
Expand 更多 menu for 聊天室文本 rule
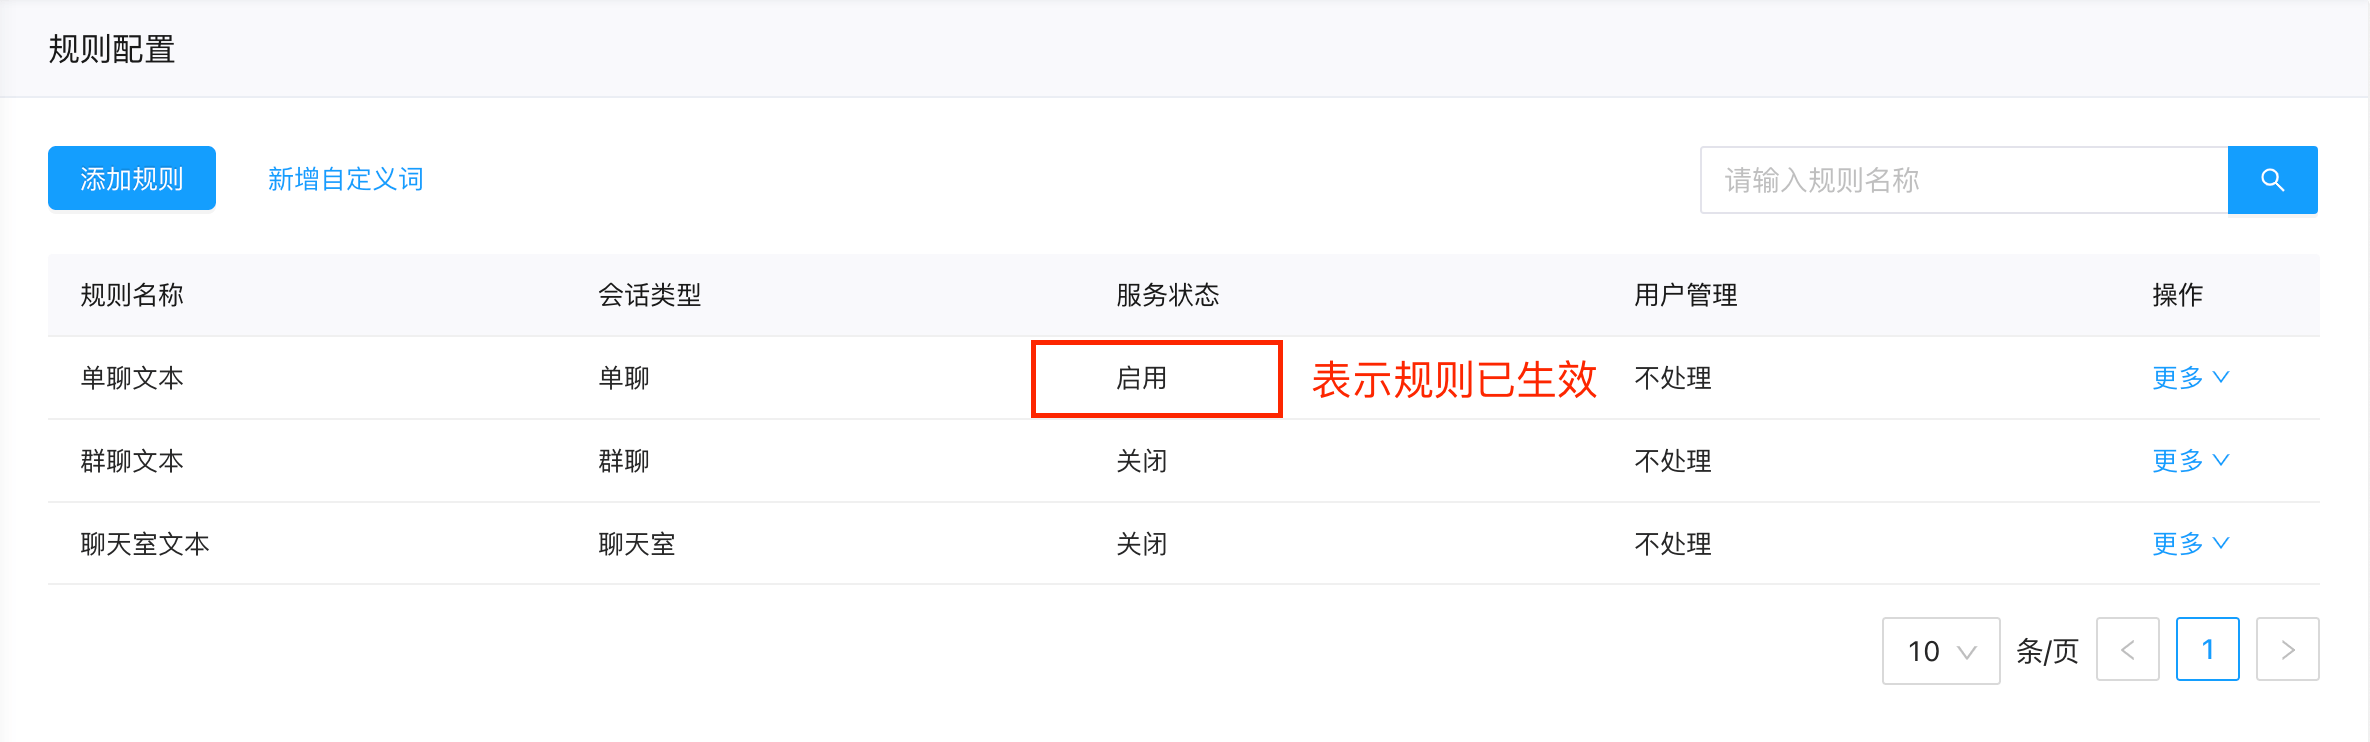click(x=2191, y=544)
